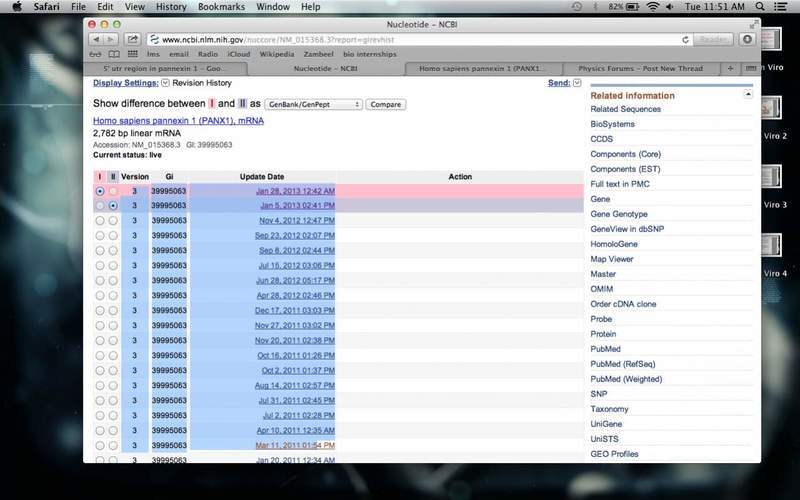Select column I radio for Sep 8, 2012 row
Screen dimensions: 800x500
click(100, 251)
